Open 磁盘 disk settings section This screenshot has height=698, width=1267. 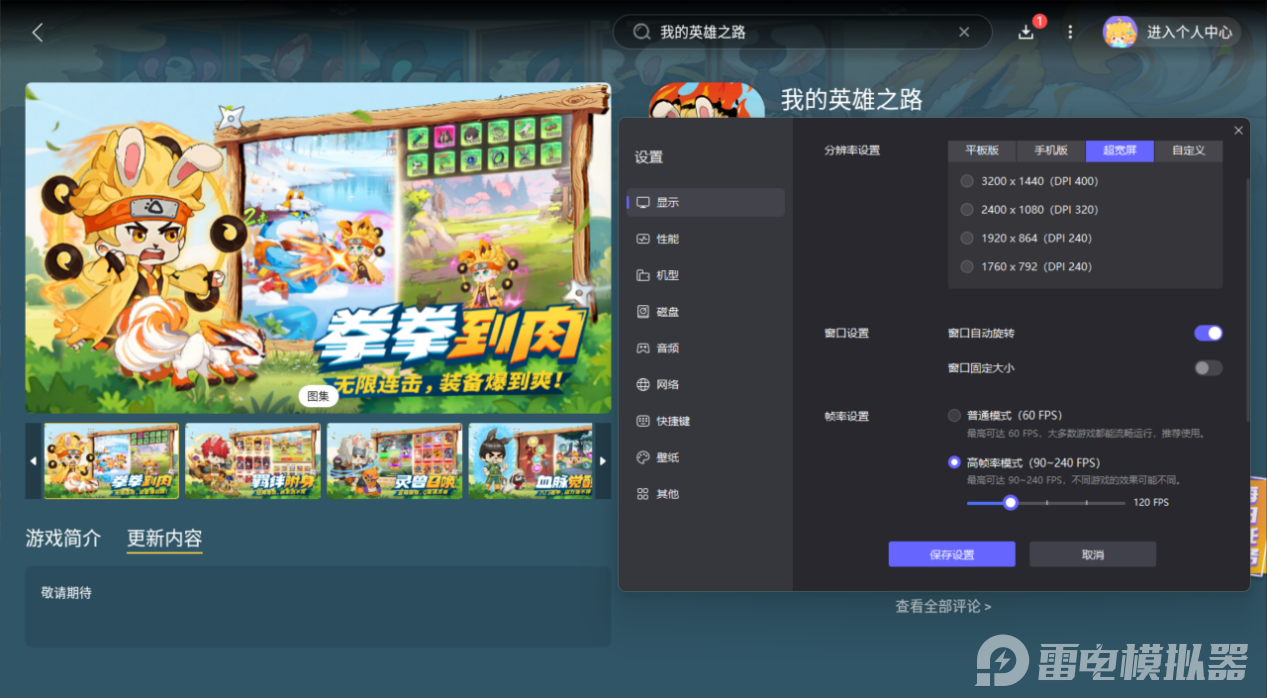point(667,312)
